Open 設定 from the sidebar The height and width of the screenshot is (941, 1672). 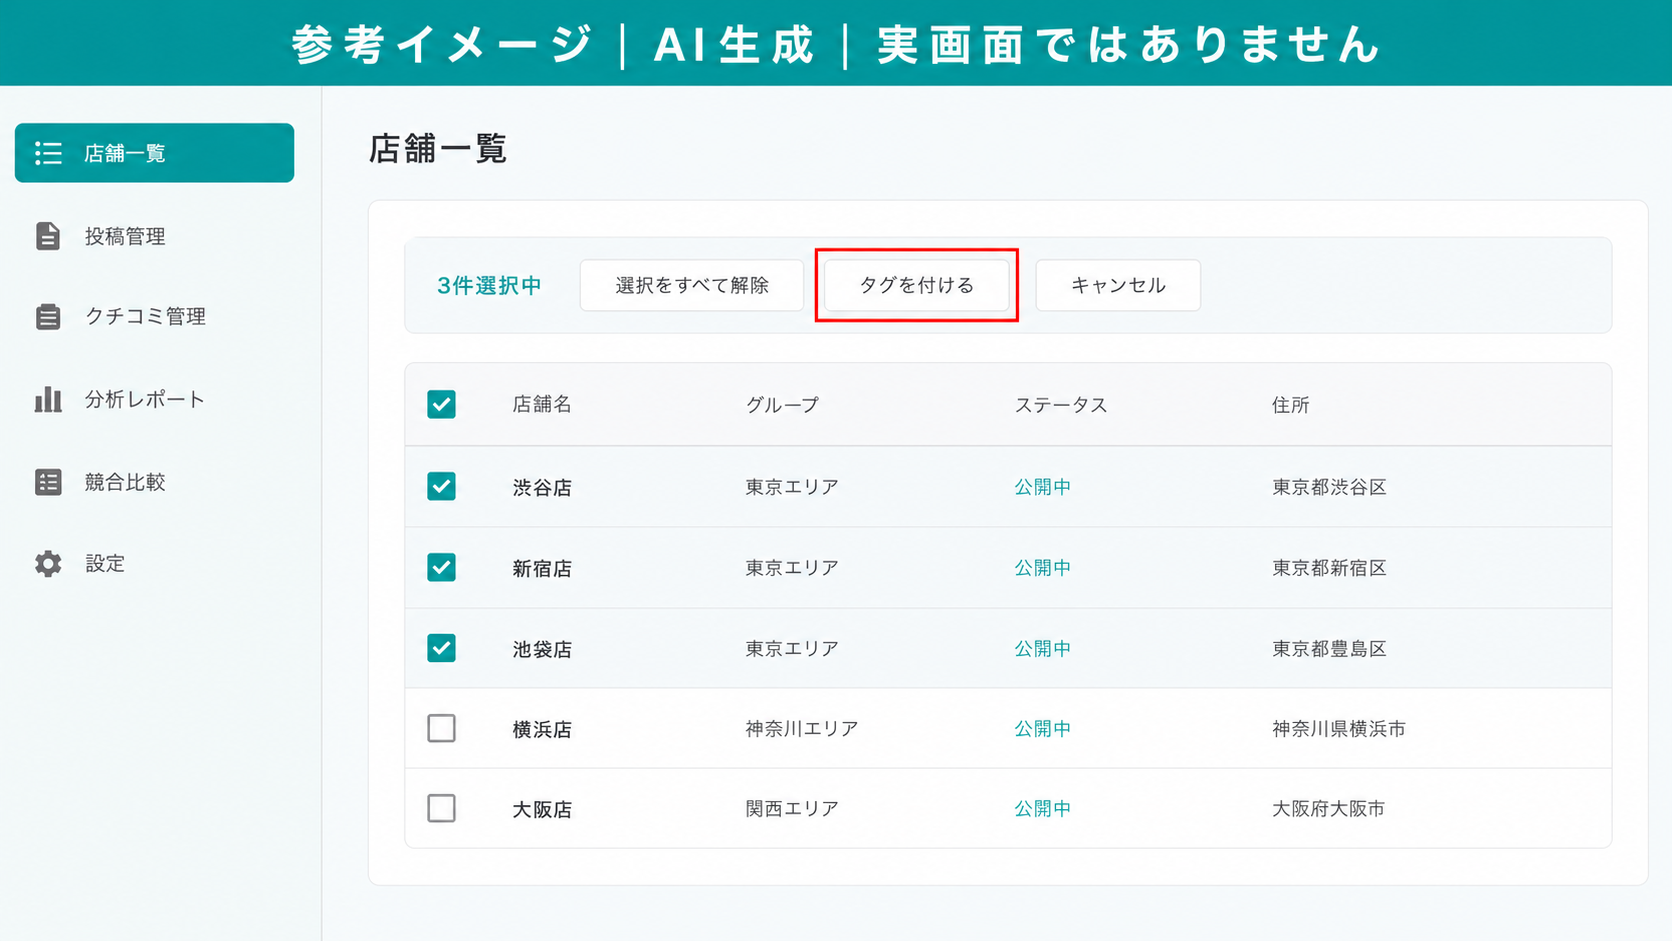click(105, 564)
